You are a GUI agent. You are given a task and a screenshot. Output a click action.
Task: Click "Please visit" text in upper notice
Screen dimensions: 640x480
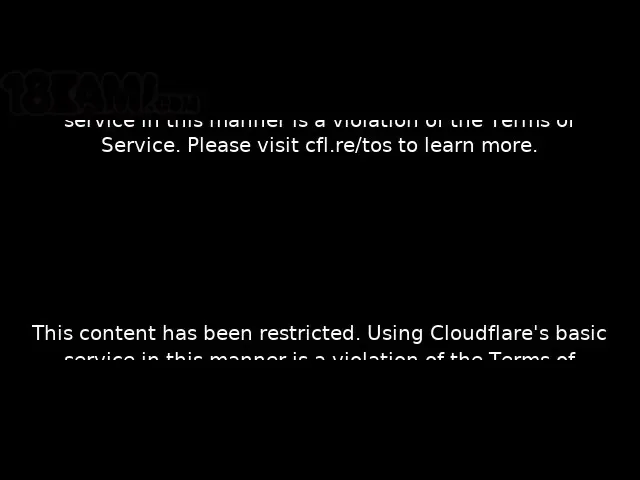click(243, 145)
